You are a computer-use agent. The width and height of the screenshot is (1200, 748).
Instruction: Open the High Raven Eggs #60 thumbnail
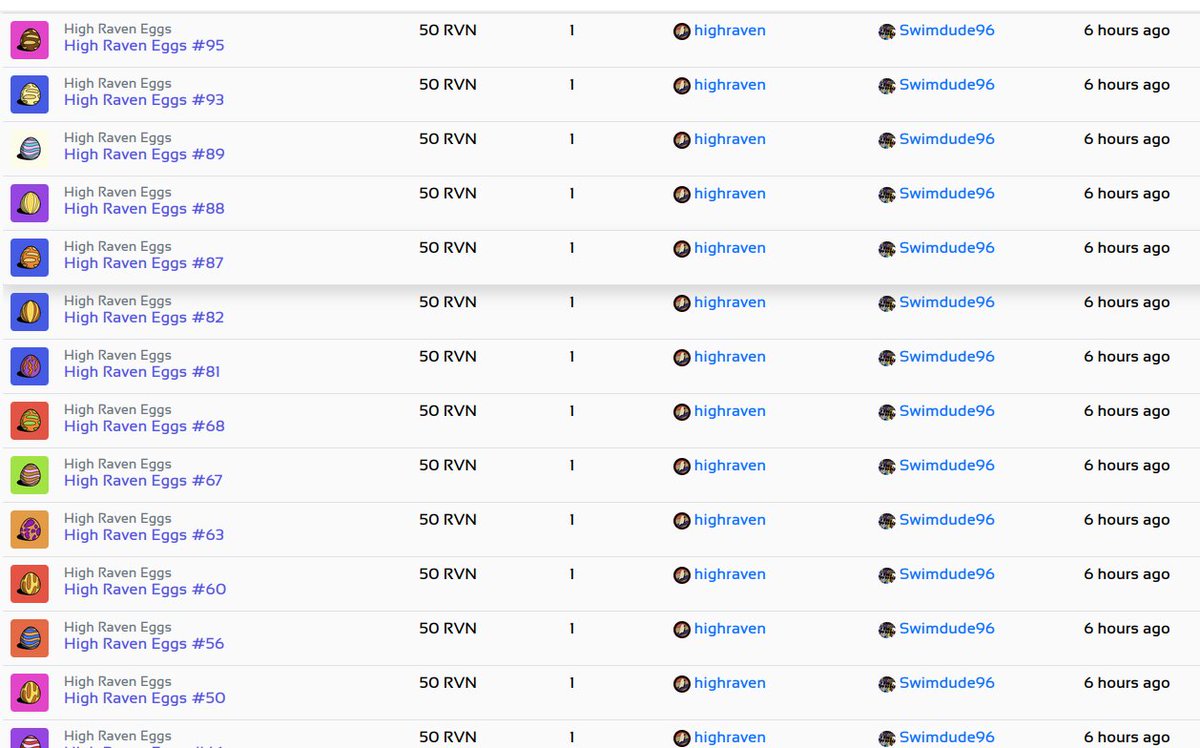(x=30, y=583)
